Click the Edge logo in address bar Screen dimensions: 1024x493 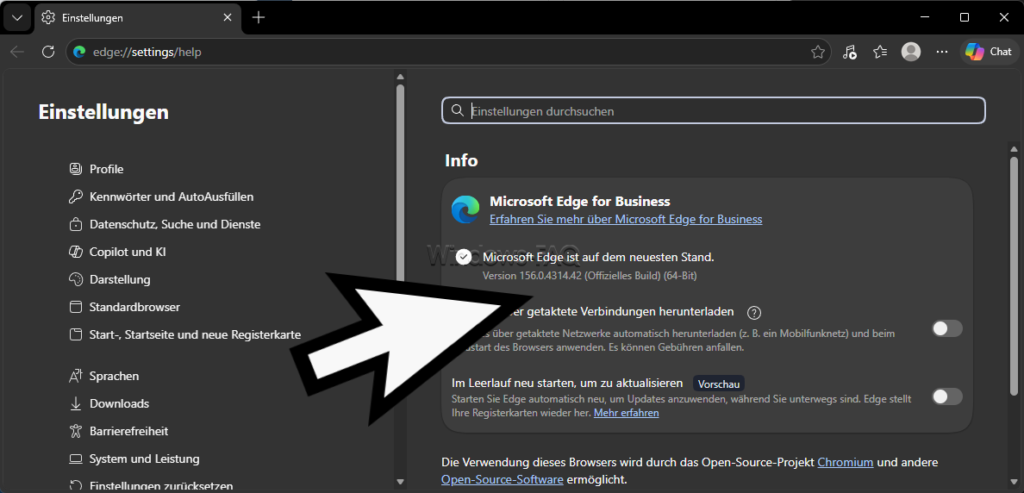(x=80, y=52)
